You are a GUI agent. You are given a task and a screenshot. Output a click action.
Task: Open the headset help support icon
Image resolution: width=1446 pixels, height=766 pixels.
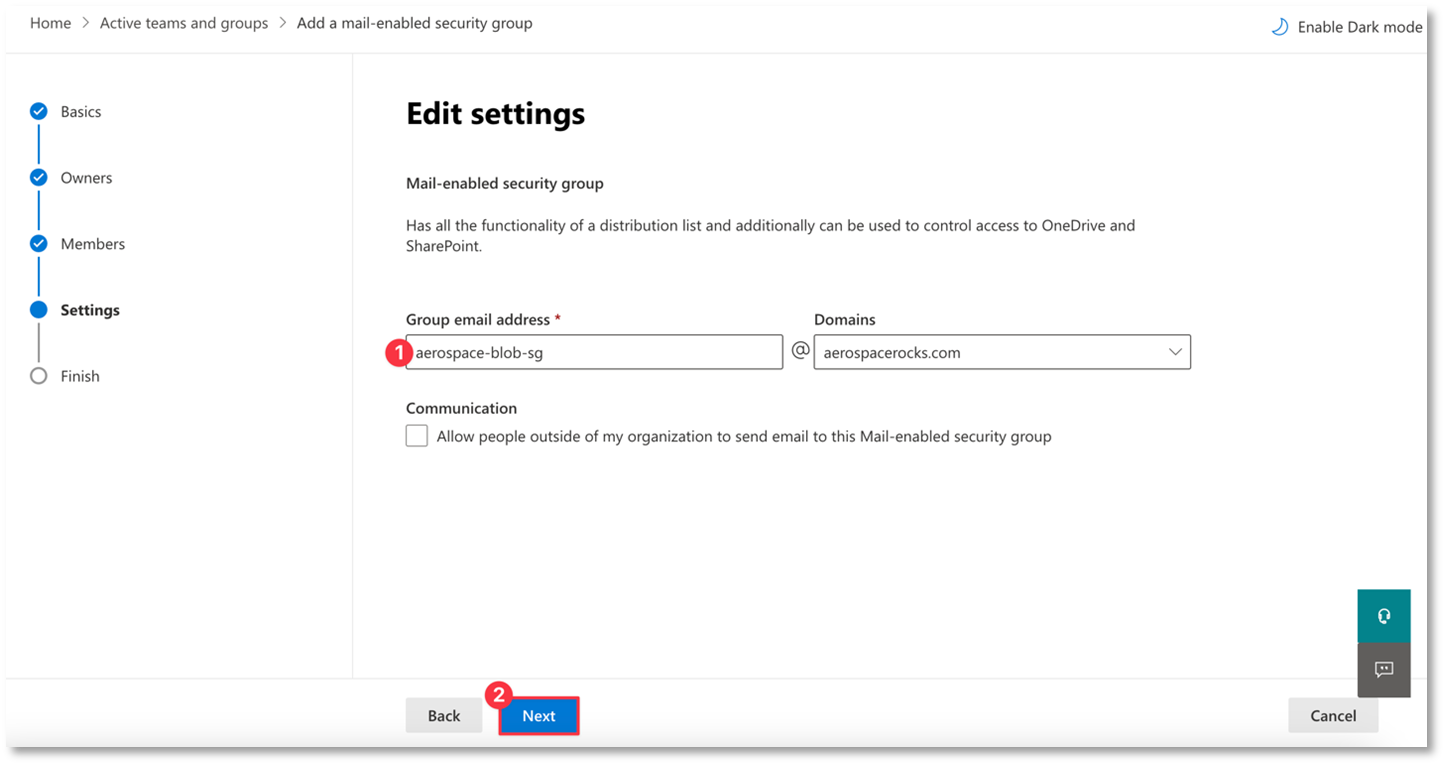[x=1384, y=616]
